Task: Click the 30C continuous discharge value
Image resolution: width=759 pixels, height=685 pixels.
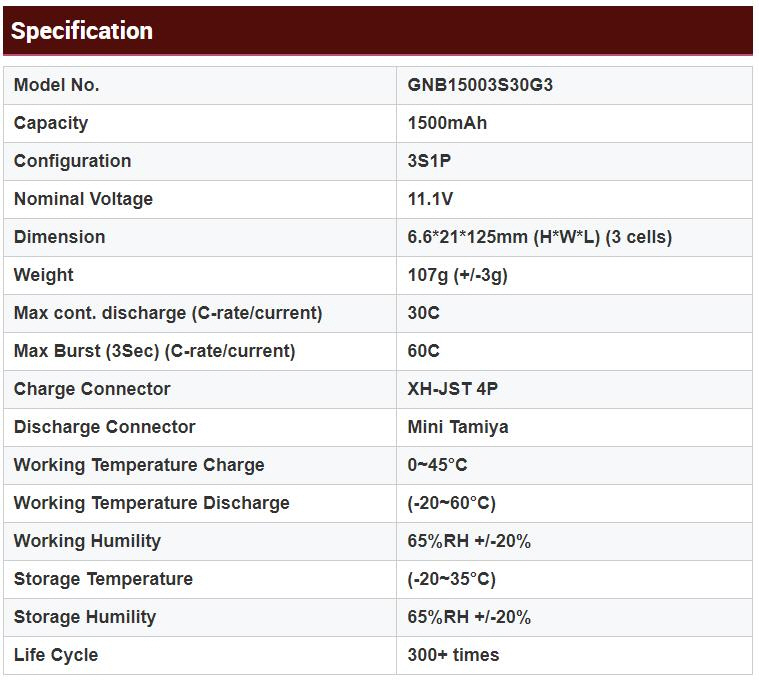Action: click(423, 313)
